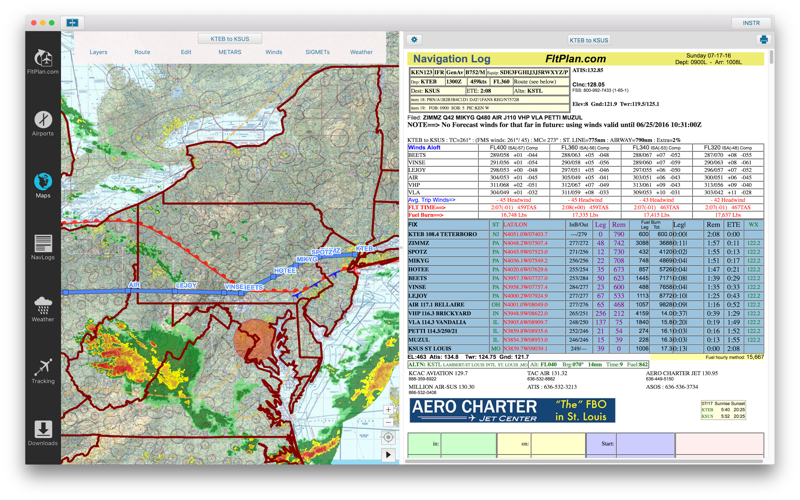The width and height of the screenshot is (800, 500).
Task: Click the FLT TIME row label
Action: tap(427, 208)
